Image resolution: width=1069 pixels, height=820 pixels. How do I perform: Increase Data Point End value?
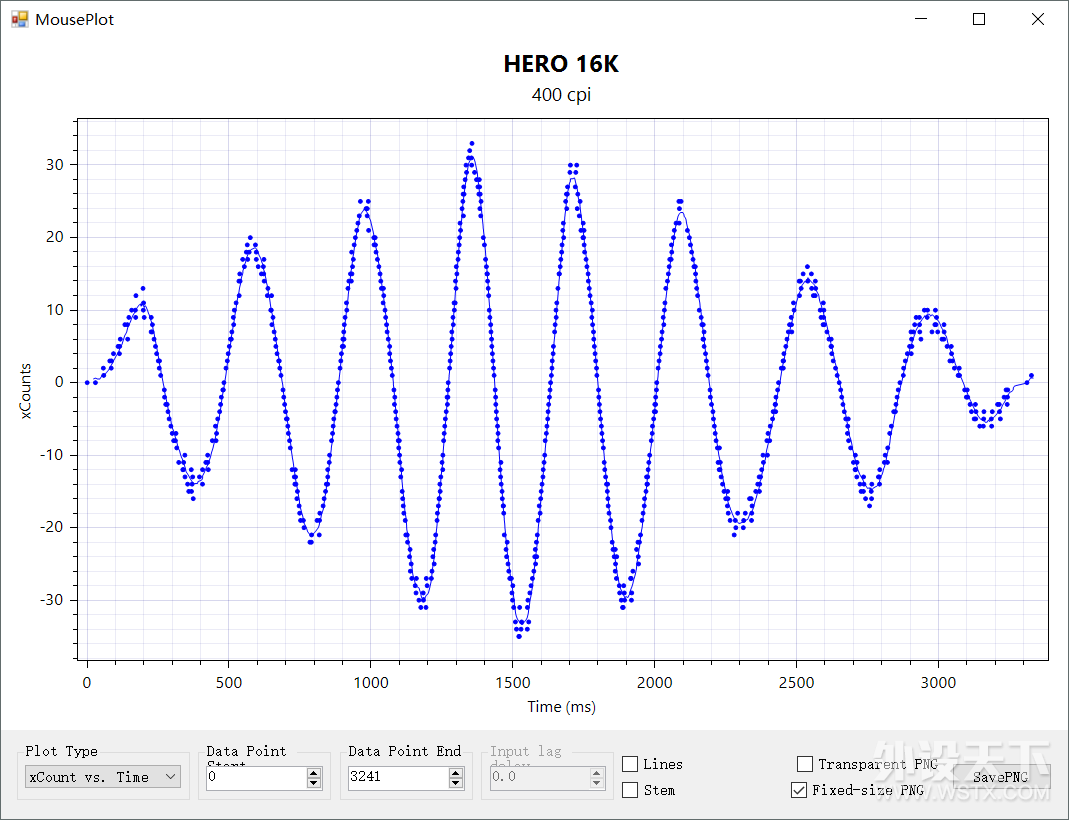point(456,773)
